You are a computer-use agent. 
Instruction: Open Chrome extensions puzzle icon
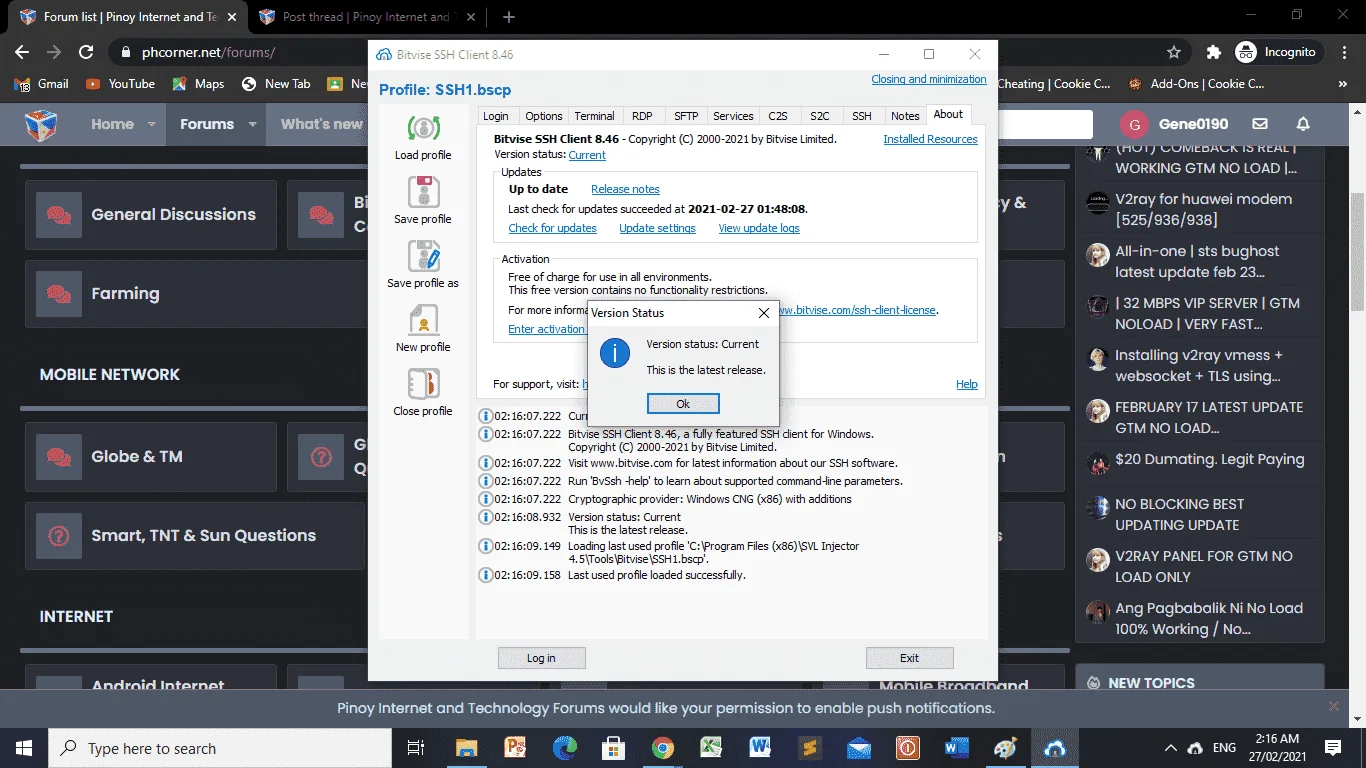point(1213,52)
